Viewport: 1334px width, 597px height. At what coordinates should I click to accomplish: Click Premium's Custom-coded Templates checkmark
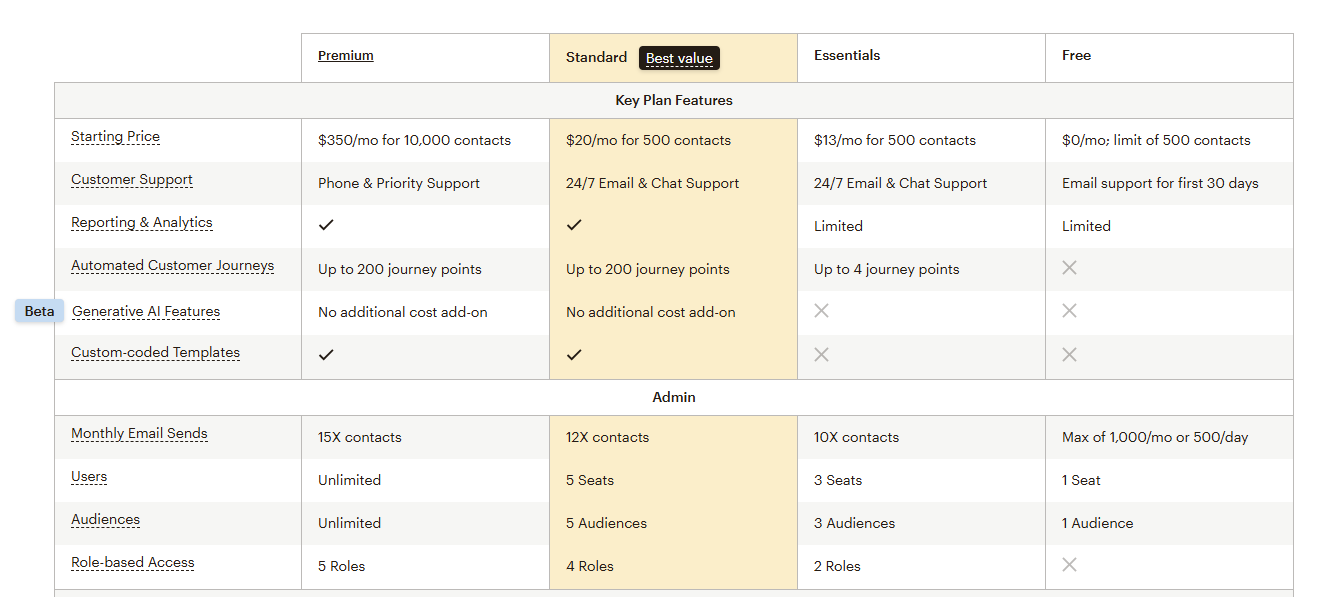click(326, 354)
